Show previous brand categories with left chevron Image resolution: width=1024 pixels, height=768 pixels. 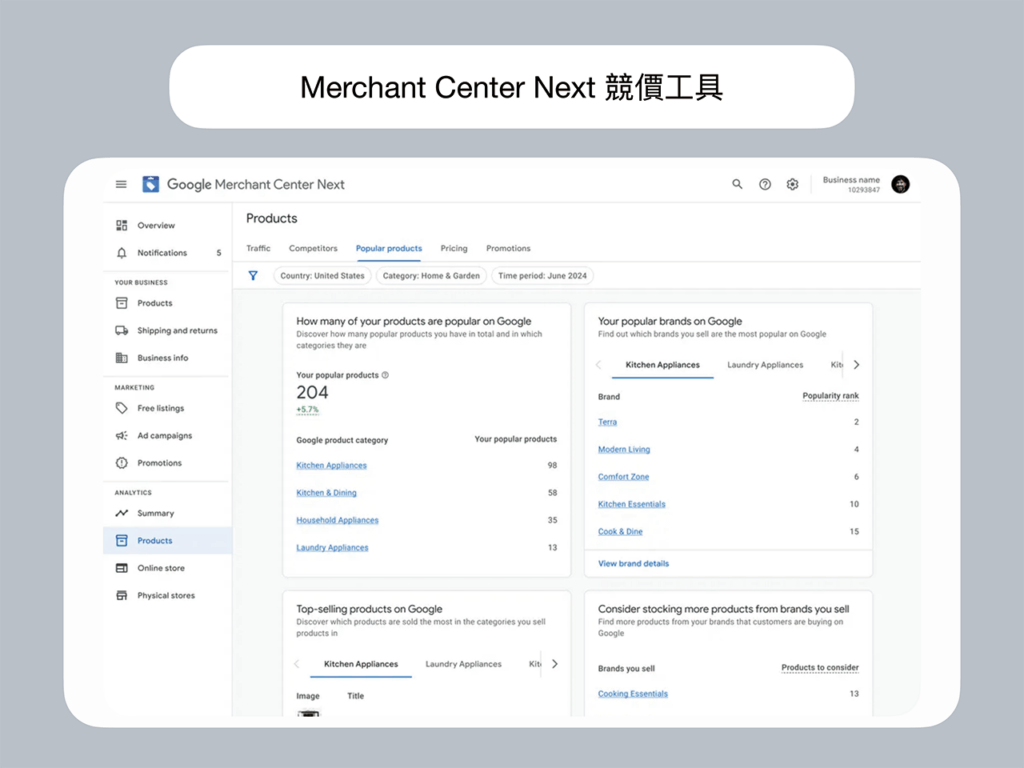[598, 364]
